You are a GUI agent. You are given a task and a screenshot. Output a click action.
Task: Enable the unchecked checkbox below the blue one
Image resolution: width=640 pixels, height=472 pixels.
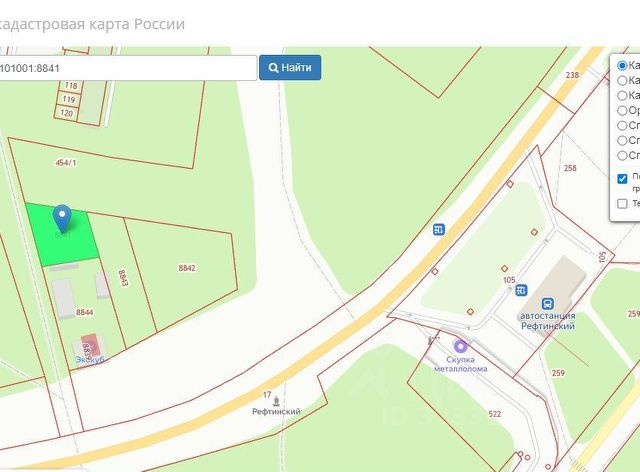pos(622,203)
